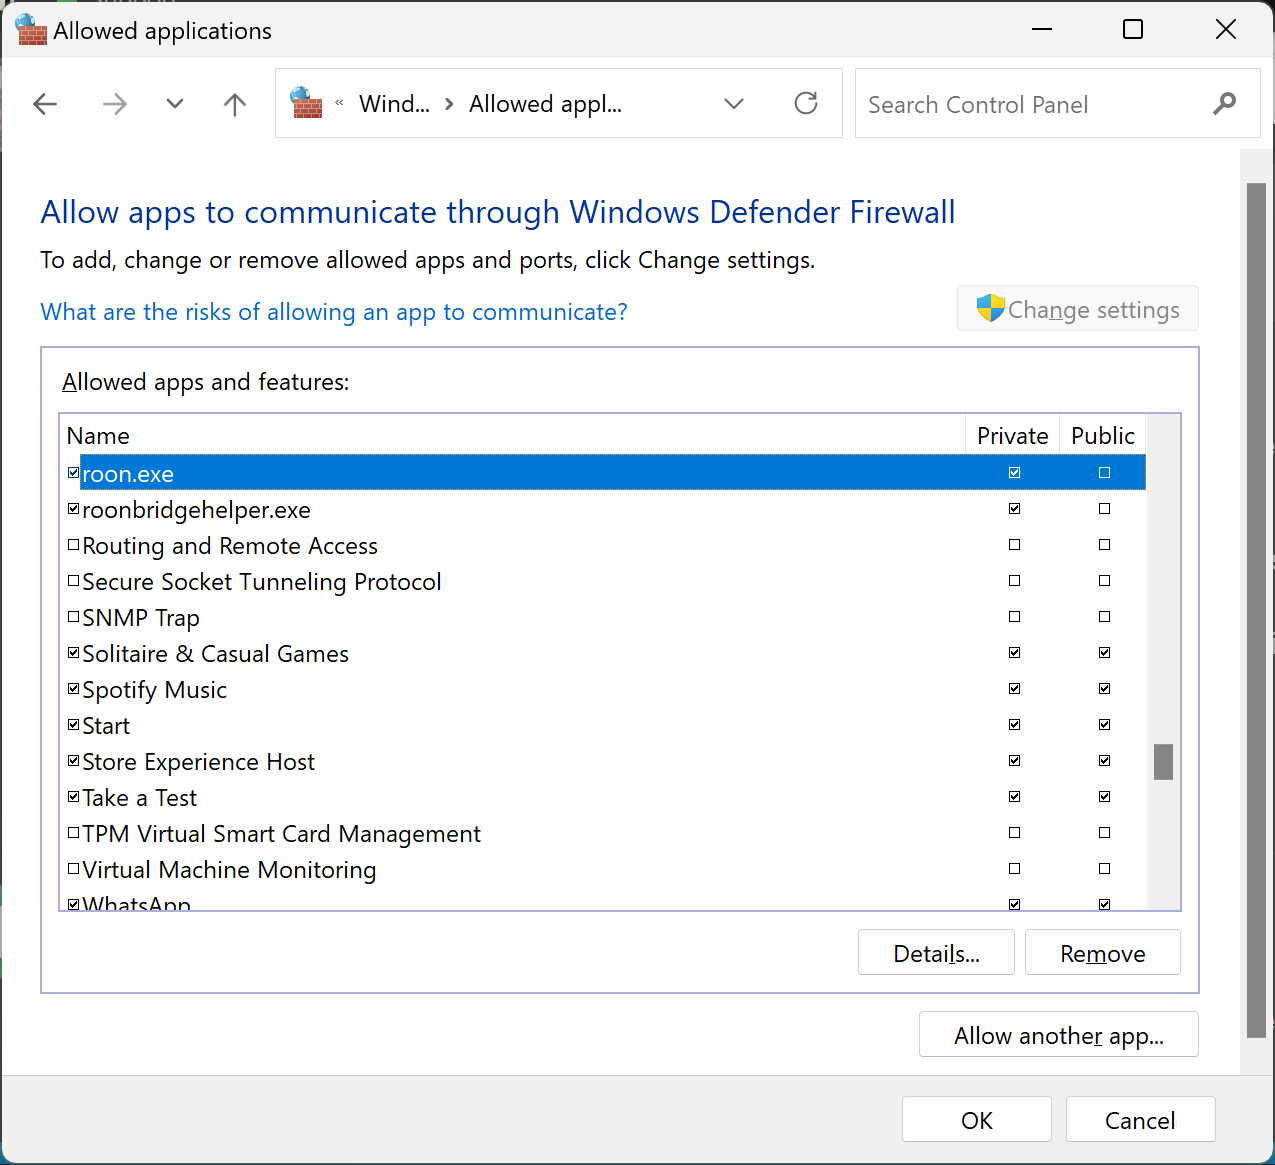
Task: Open Details for selected app
Action: [936, 953]
